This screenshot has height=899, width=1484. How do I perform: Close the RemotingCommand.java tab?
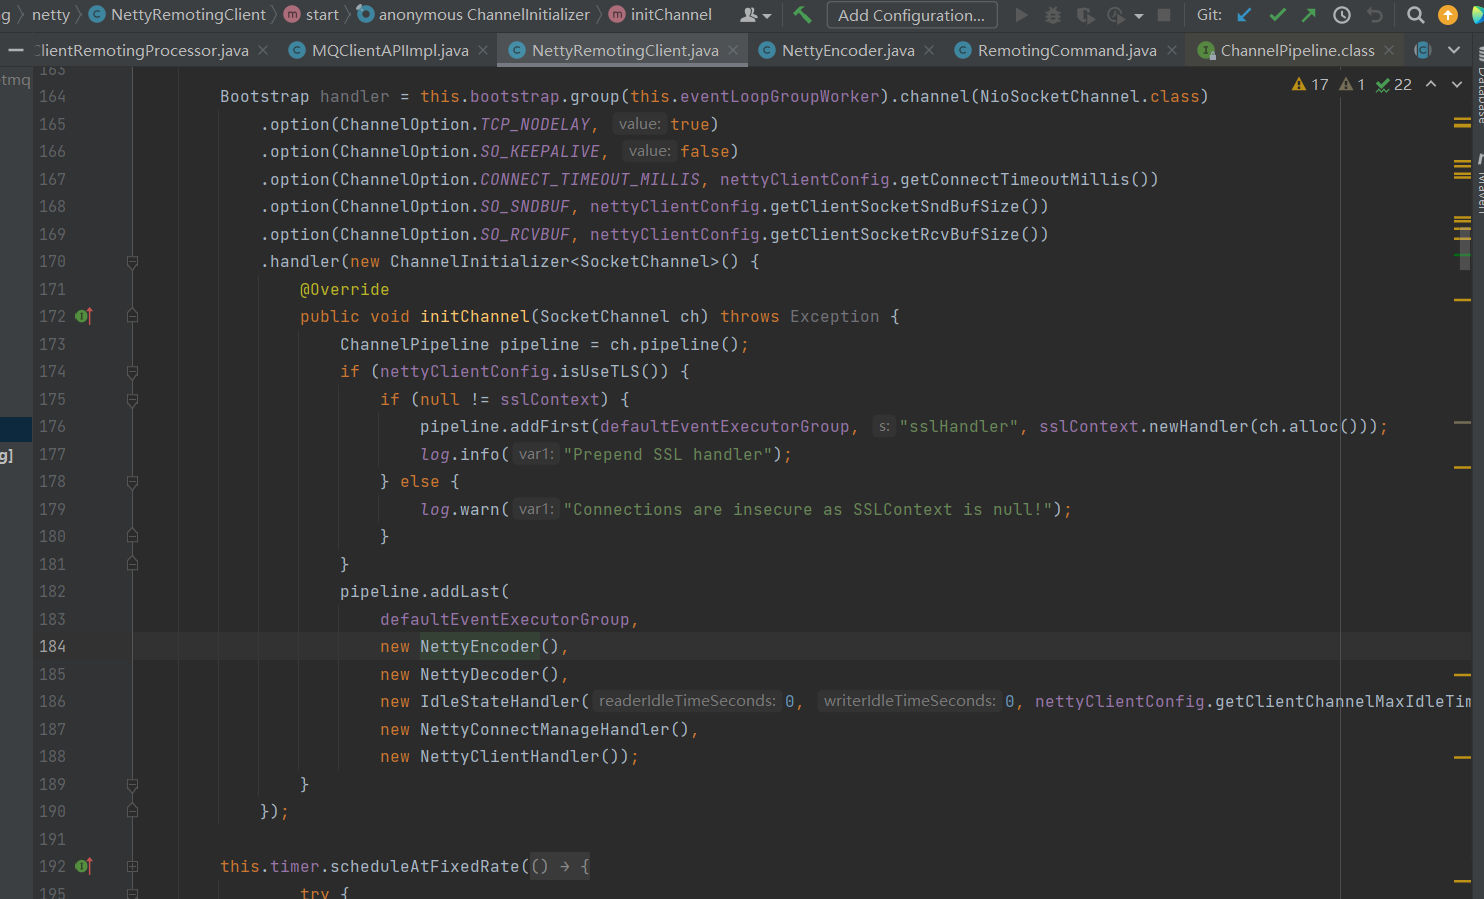tap(1172, 50)
